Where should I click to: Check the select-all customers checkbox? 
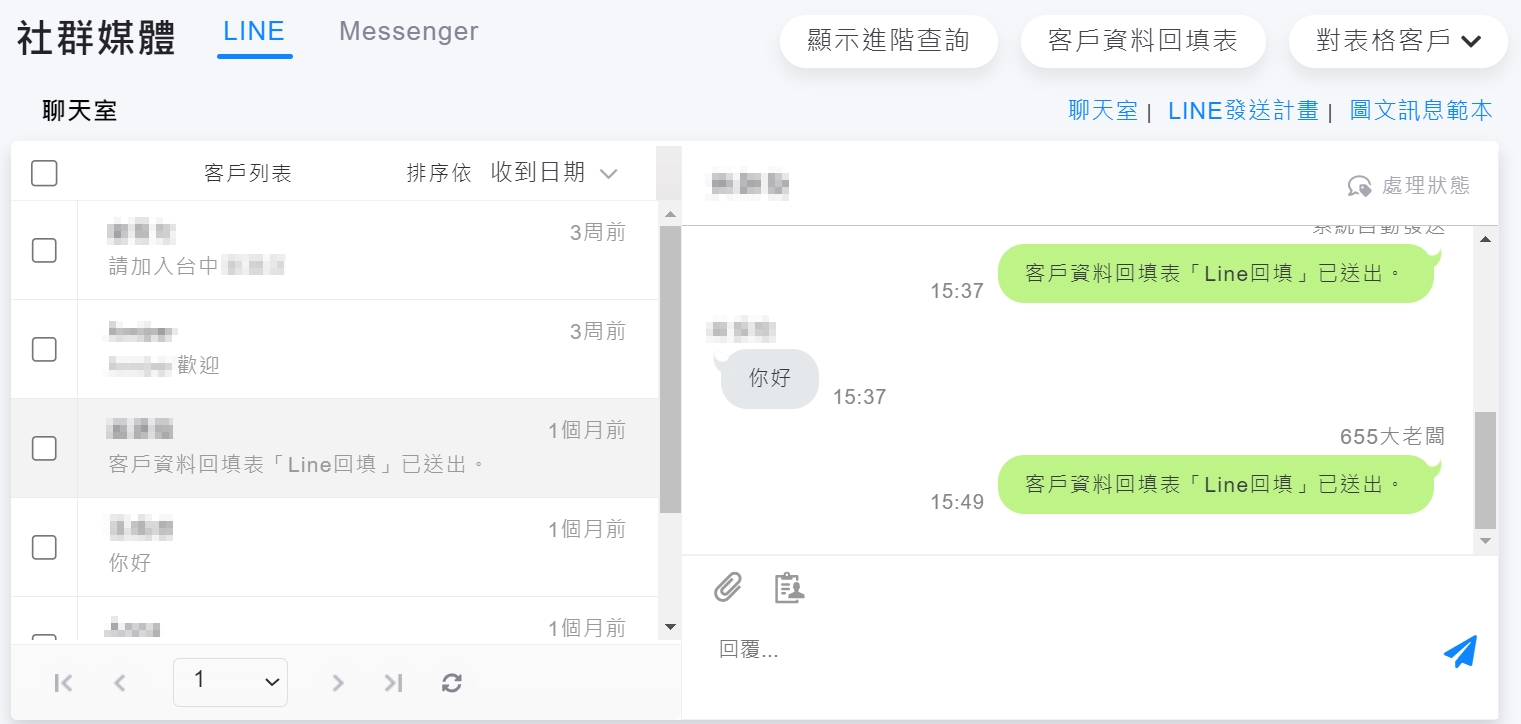point(44,173)
